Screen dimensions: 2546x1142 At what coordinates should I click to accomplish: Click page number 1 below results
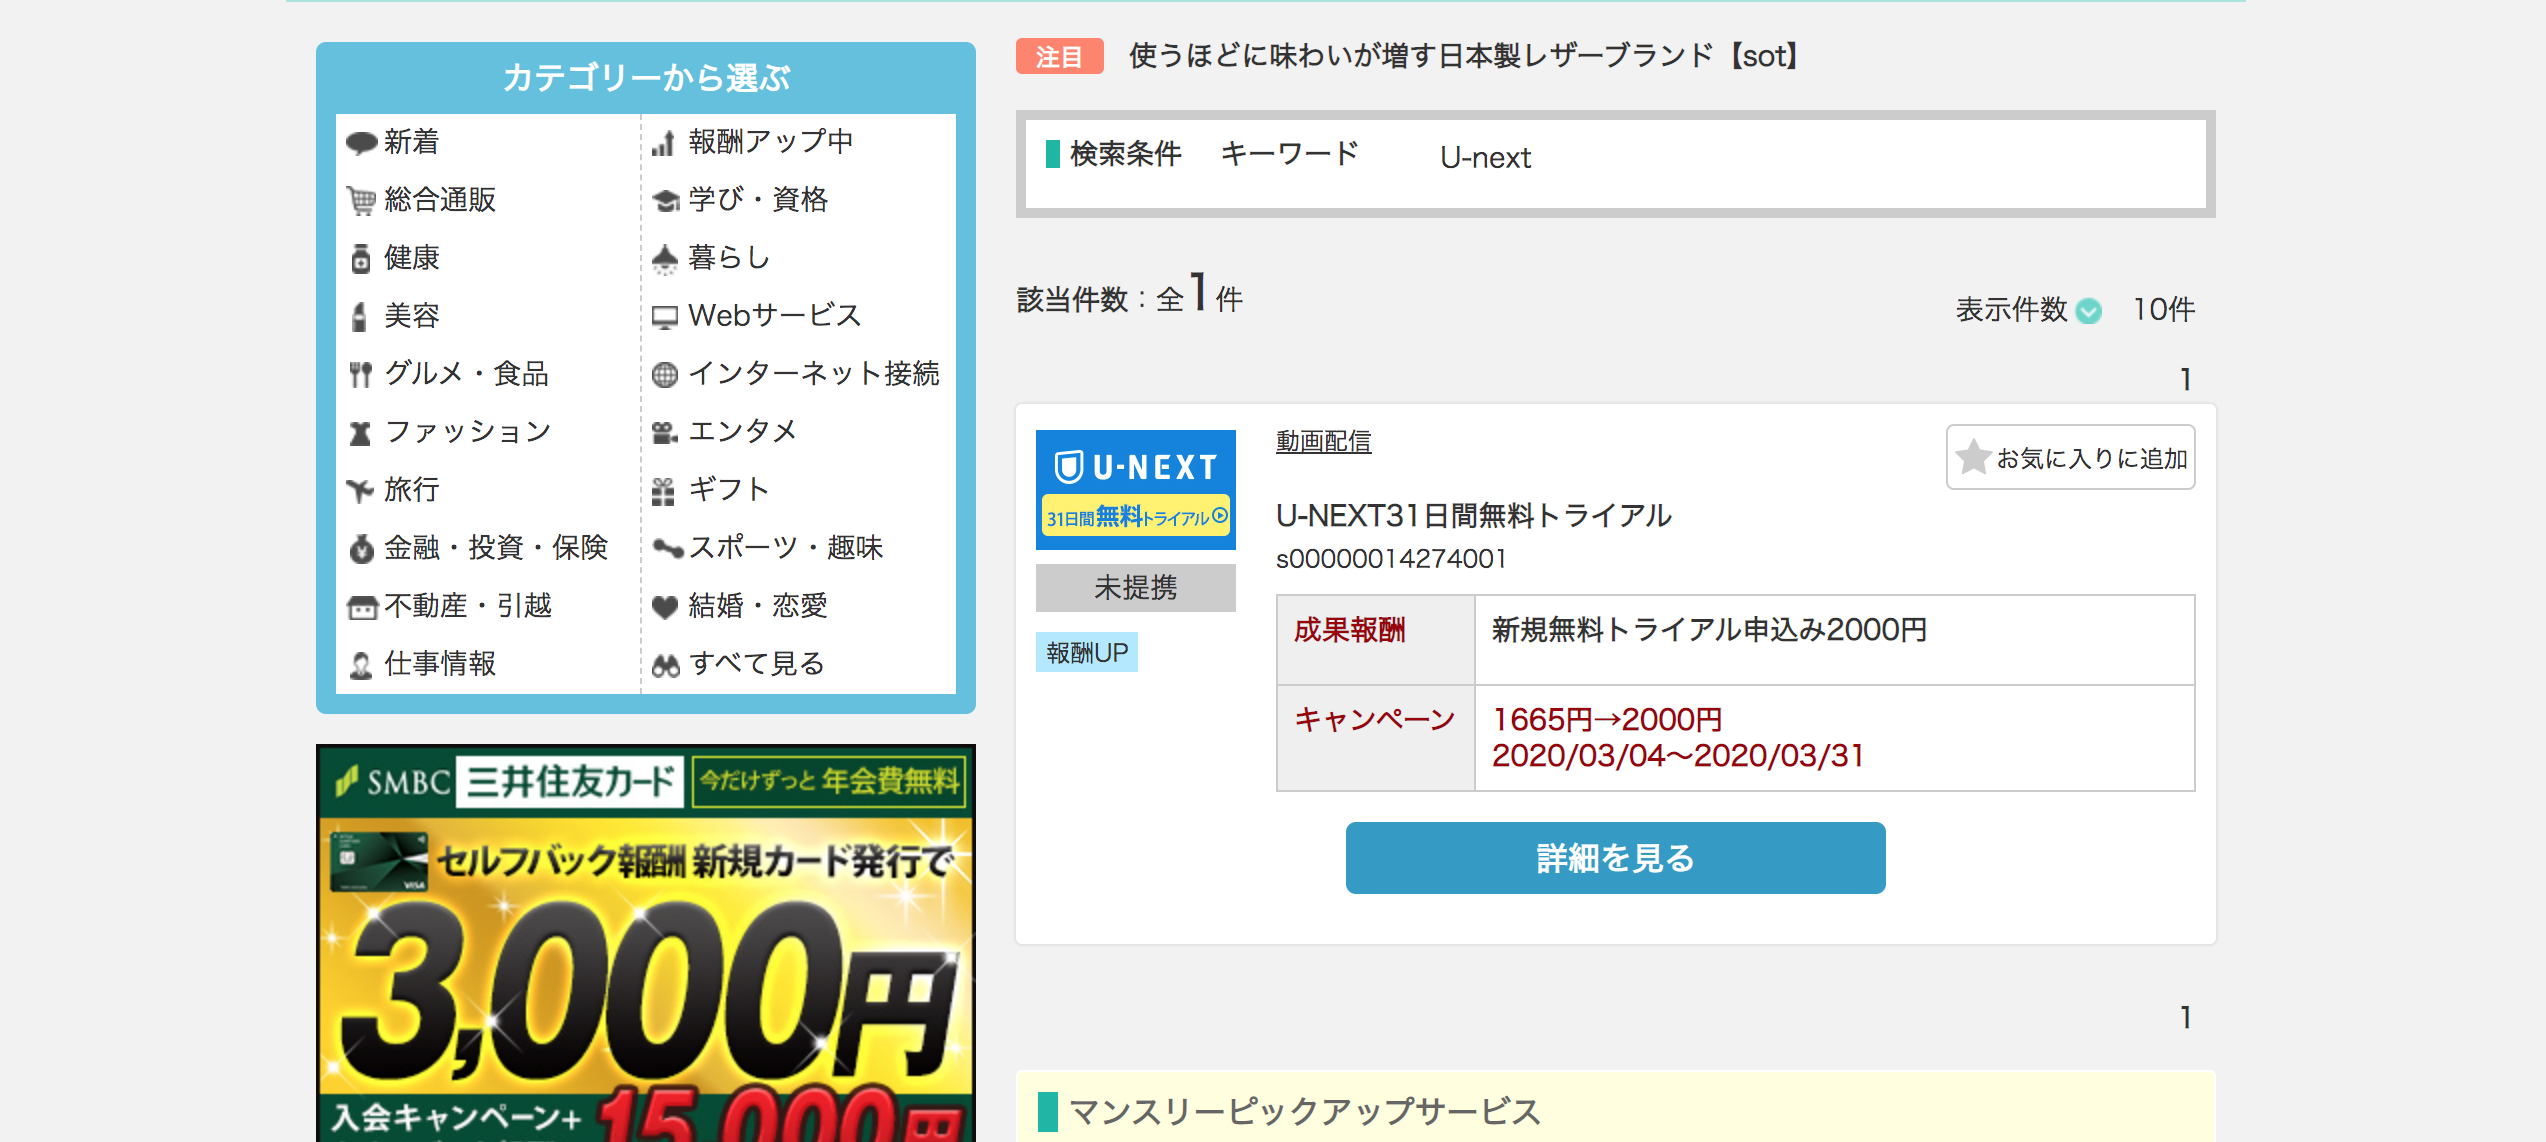[2185, 1018]
